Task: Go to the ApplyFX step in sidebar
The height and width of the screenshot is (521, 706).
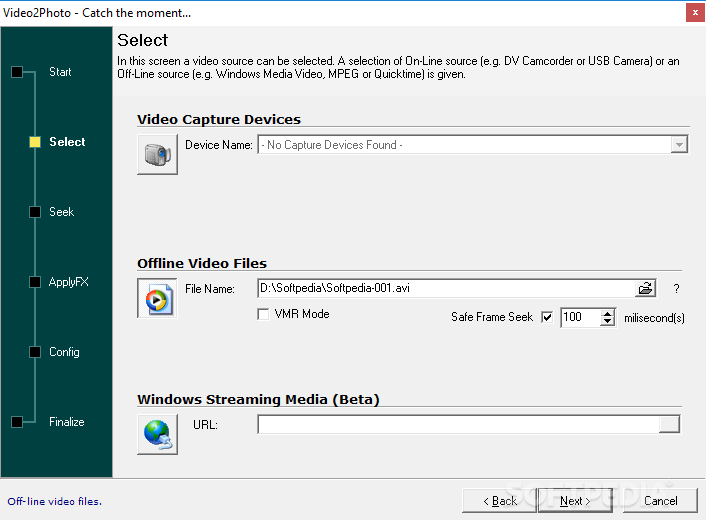Action: pyautogui.click(x=68, y=282)
